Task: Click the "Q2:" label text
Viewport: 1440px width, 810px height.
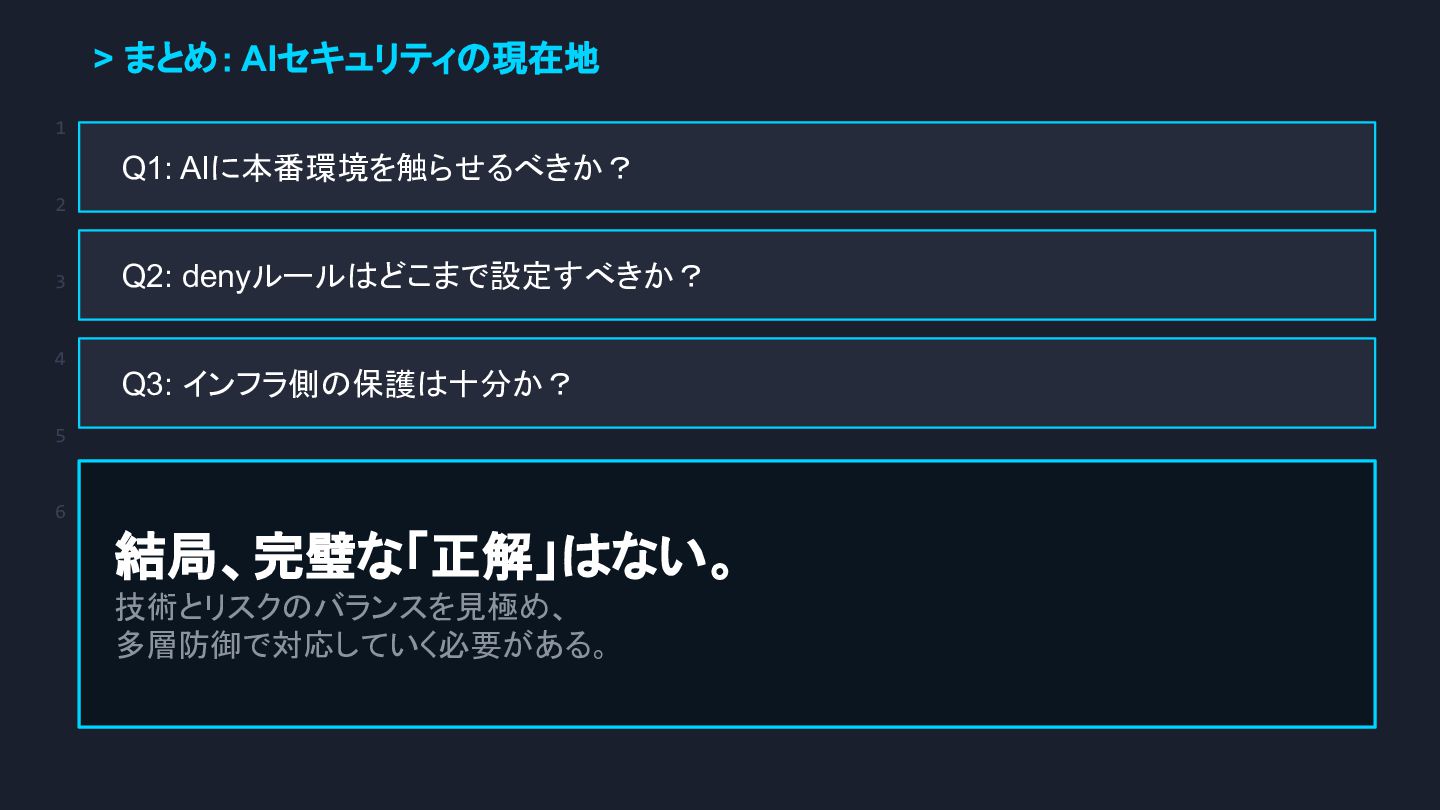Action: click(148, 276)
